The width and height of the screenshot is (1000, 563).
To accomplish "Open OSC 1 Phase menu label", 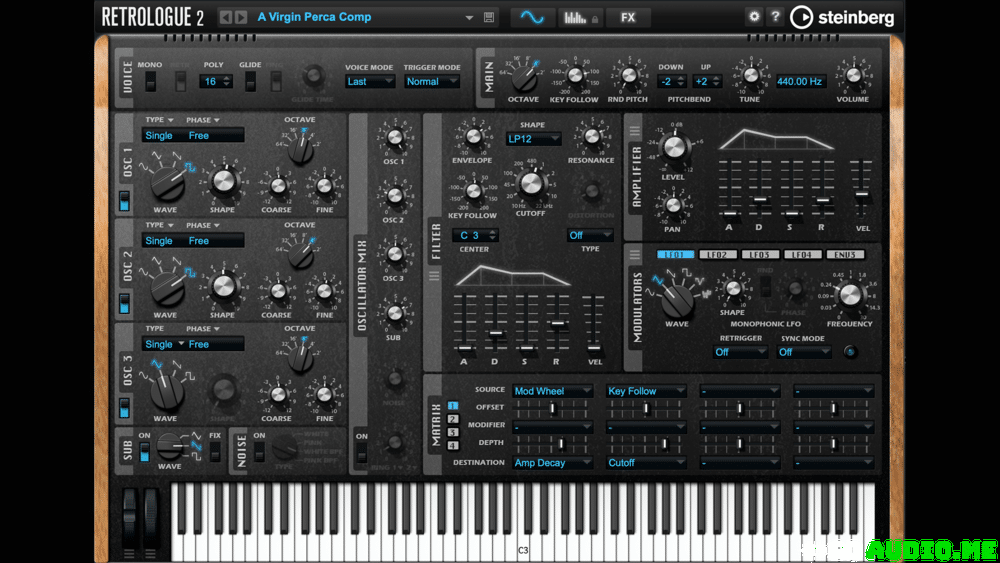I will 203,120.
